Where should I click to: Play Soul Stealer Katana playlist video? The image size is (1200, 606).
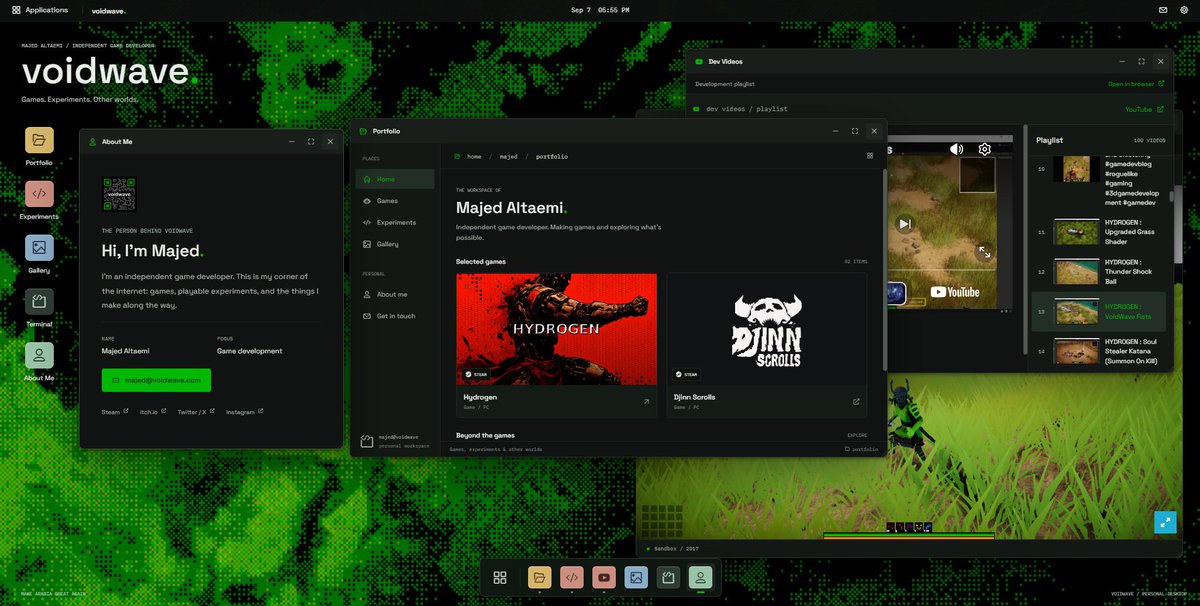tap(1100, 351)
